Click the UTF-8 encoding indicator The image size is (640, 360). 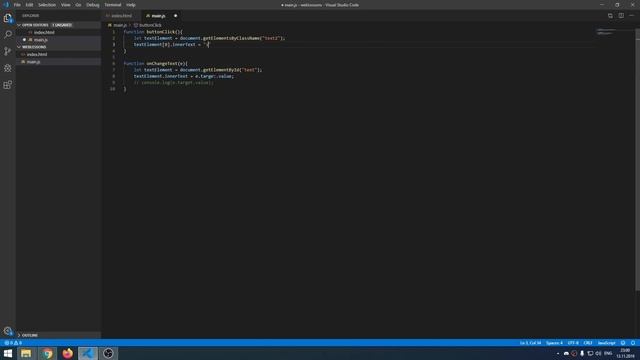point(573,343)
